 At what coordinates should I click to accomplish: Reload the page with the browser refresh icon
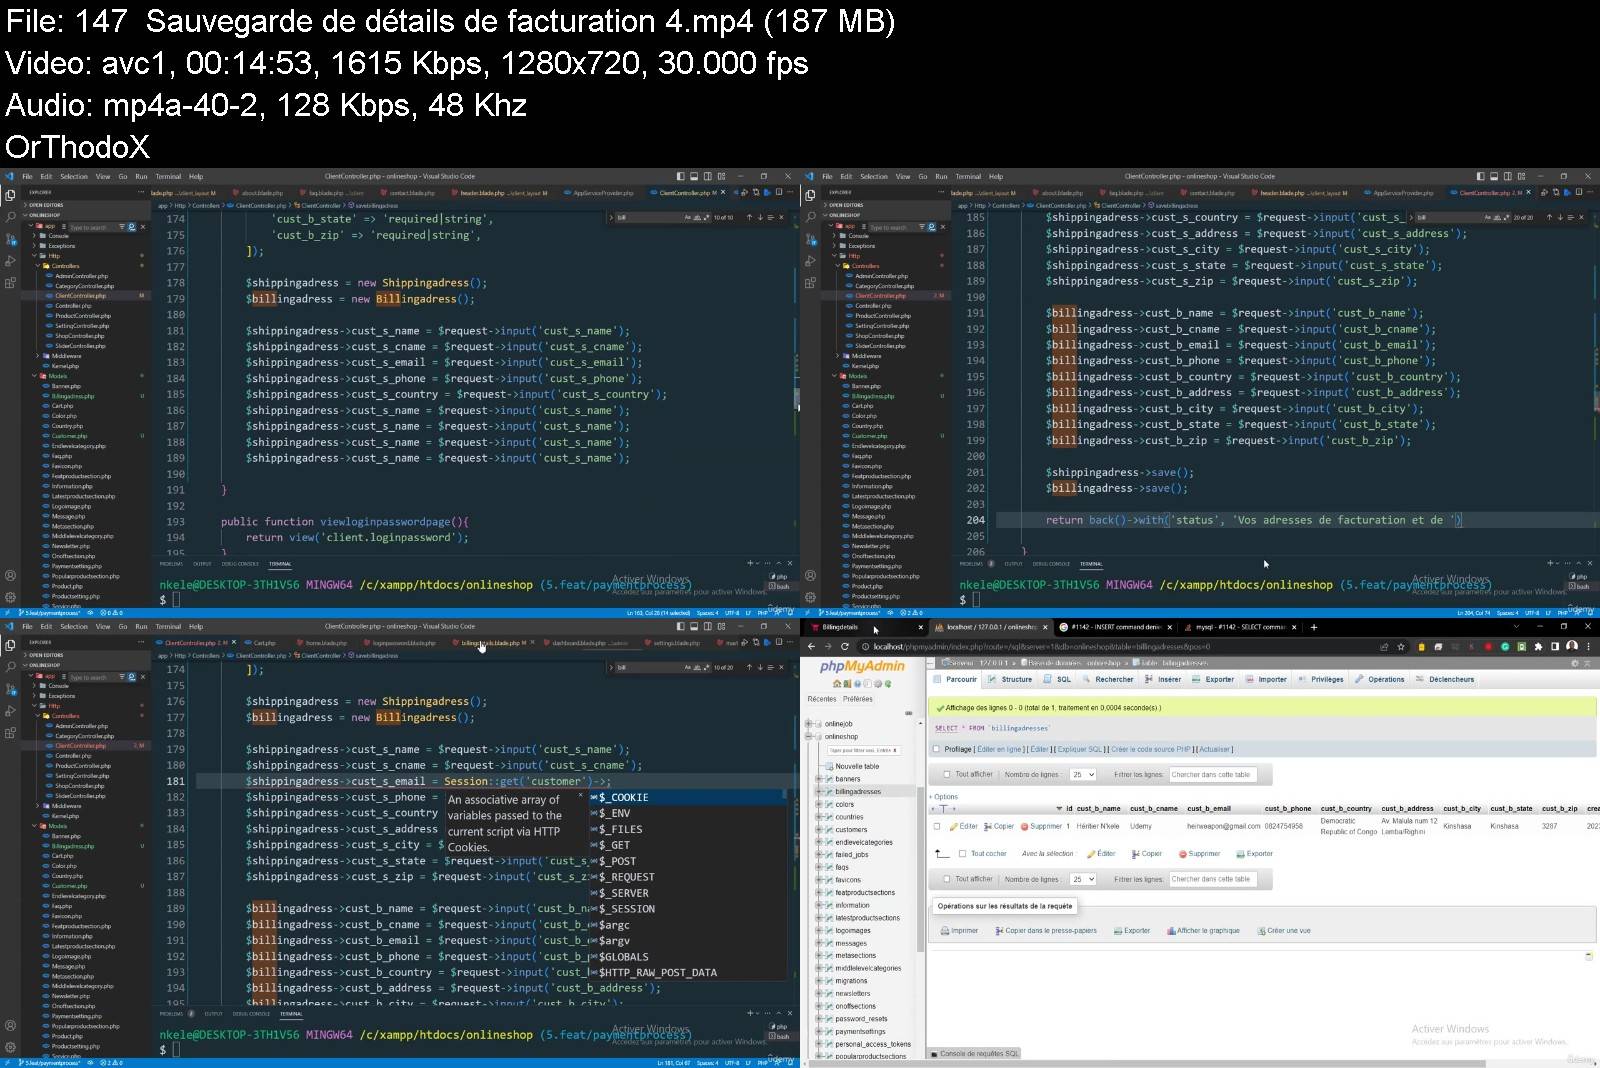tap(845, 647)
